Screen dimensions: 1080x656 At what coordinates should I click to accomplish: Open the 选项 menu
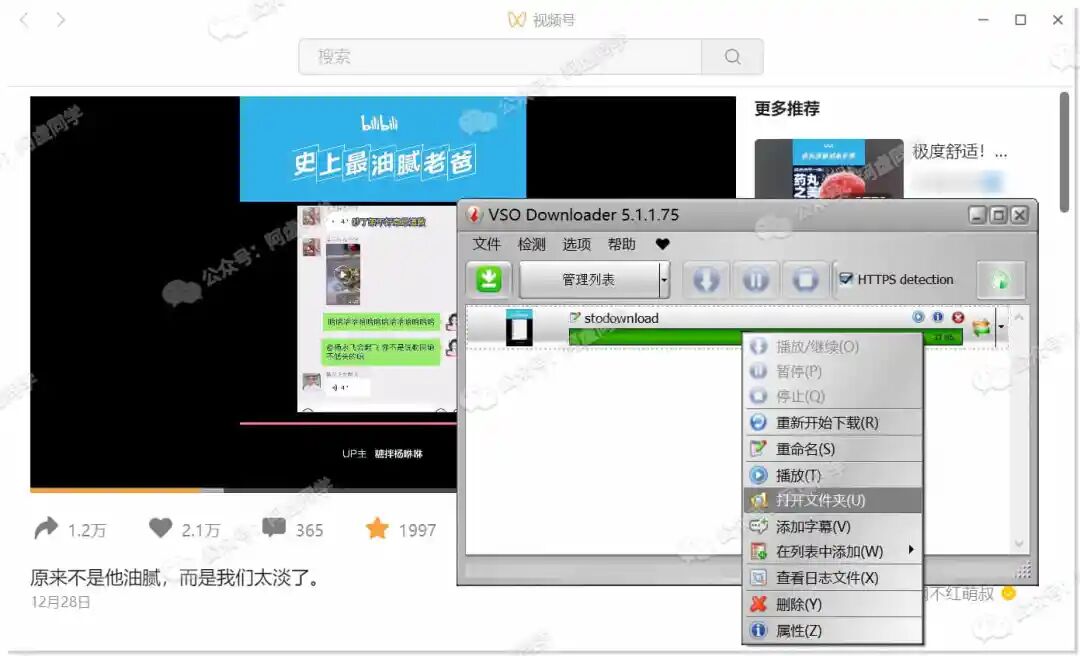coord(577,244)
